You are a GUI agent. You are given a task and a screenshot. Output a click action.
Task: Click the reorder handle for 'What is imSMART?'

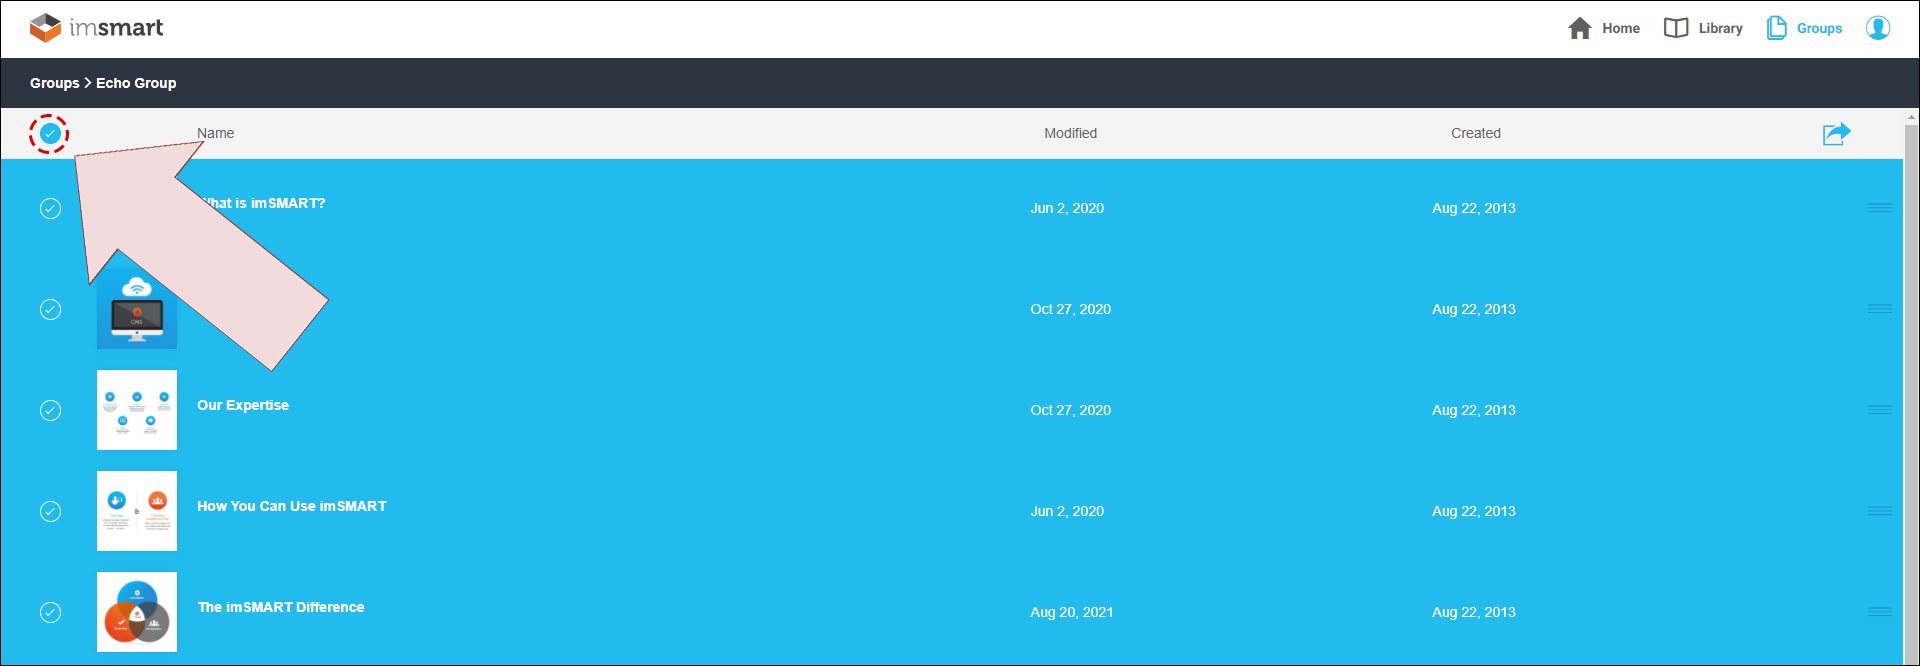(1879, 208)
